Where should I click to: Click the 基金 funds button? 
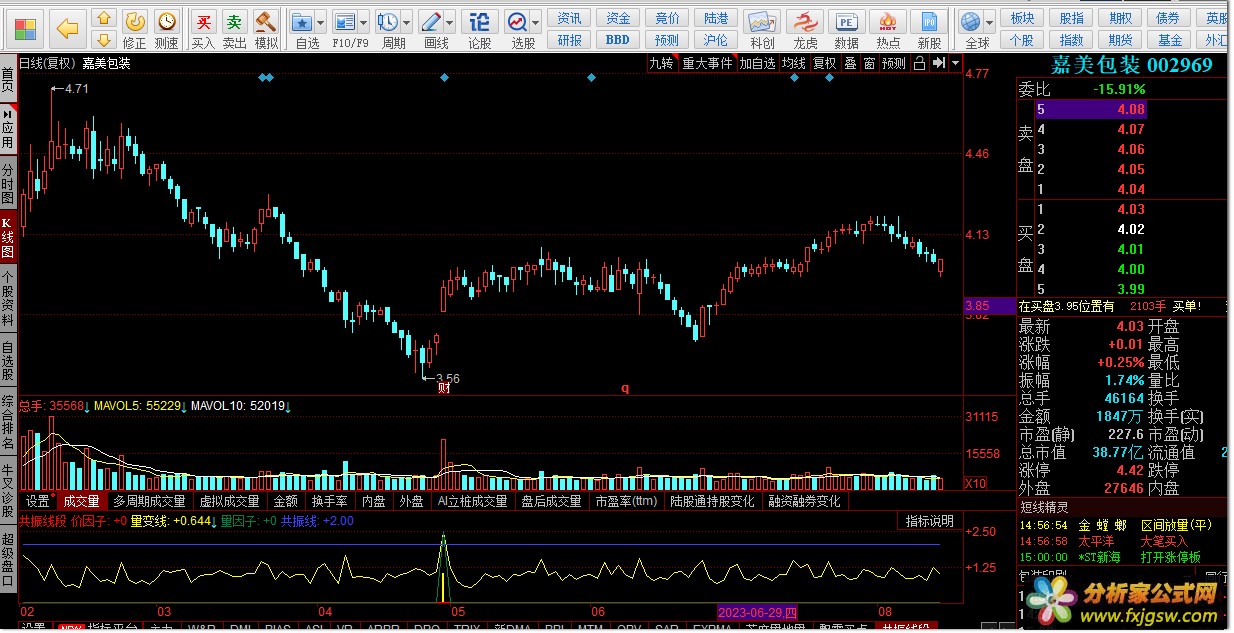tap(1170, 40)
